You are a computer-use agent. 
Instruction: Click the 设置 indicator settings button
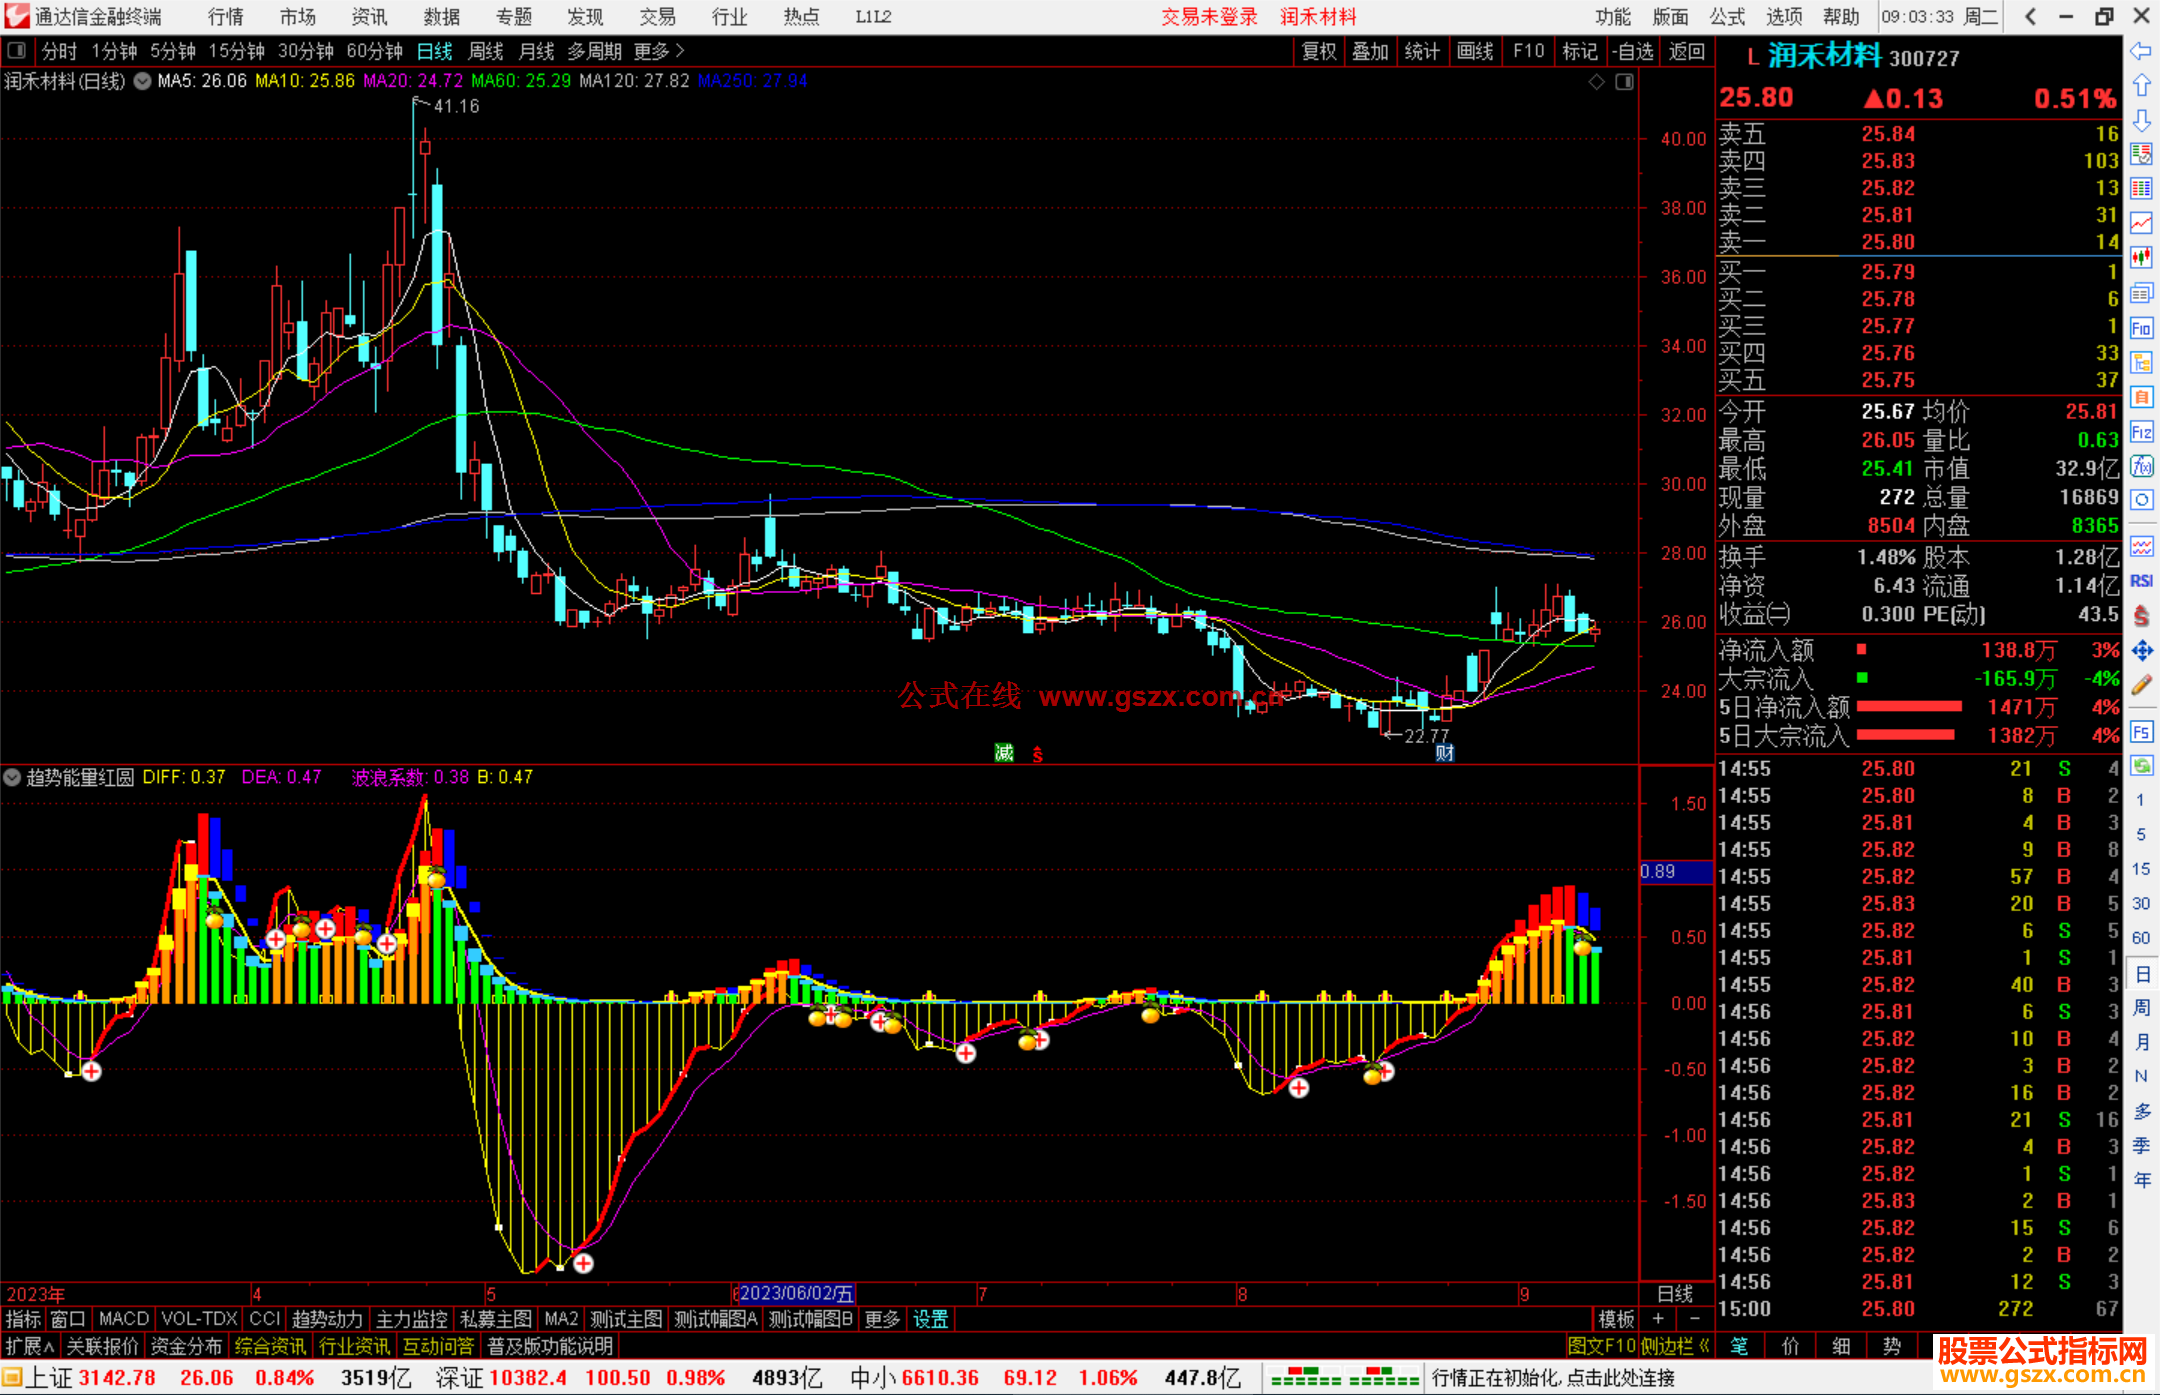[930, 1319]
